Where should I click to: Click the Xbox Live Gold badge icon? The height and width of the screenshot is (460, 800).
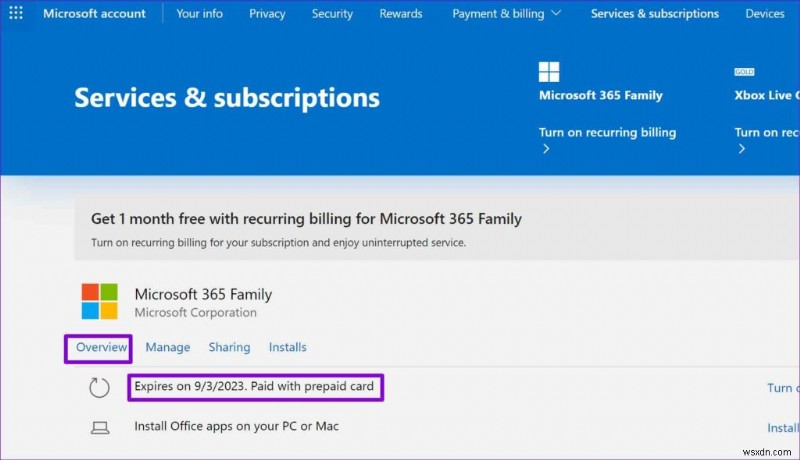tap(744, 72)
